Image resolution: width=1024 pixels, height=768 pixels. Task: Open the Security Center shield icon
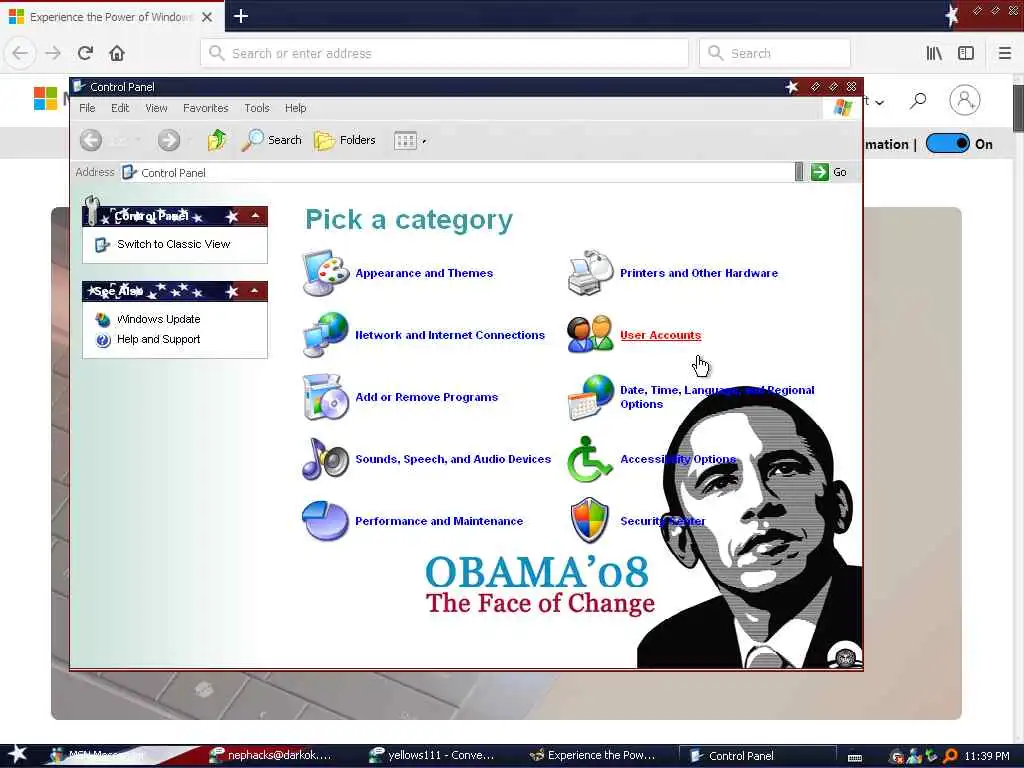[590, 520]
